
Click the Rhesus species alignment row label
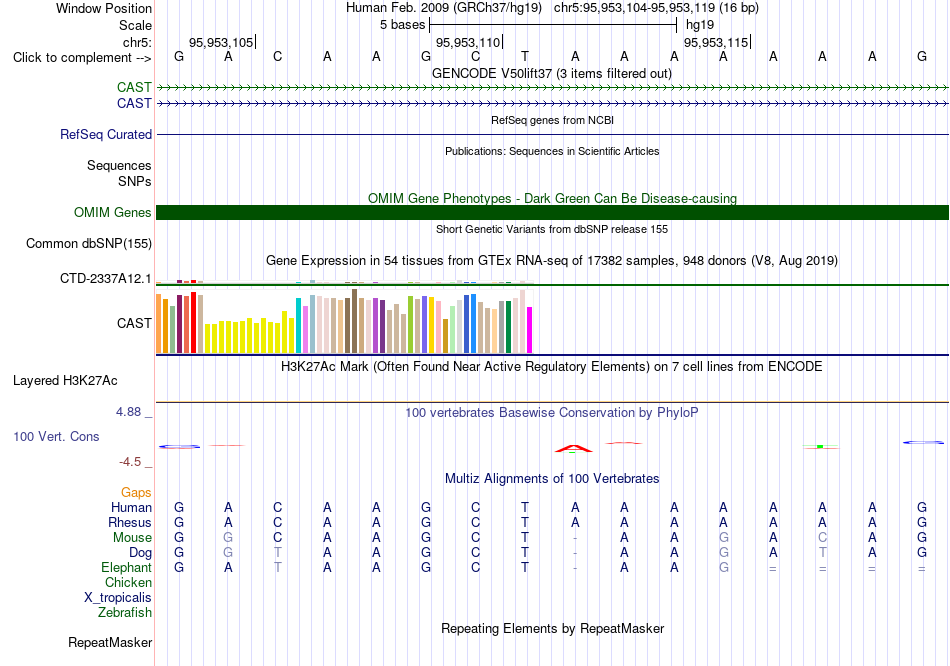pos(130,522)
